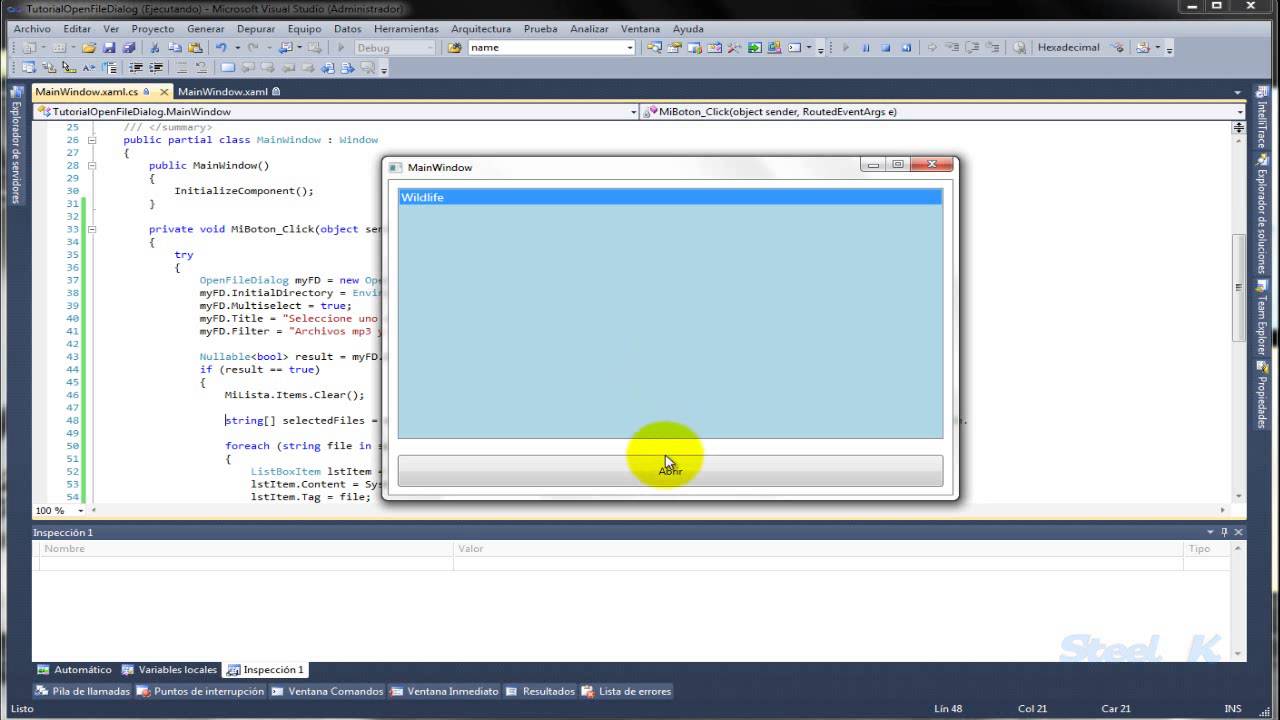
Task: Pin the Inspección 1 panel
Action: [x=1224, y=532]
